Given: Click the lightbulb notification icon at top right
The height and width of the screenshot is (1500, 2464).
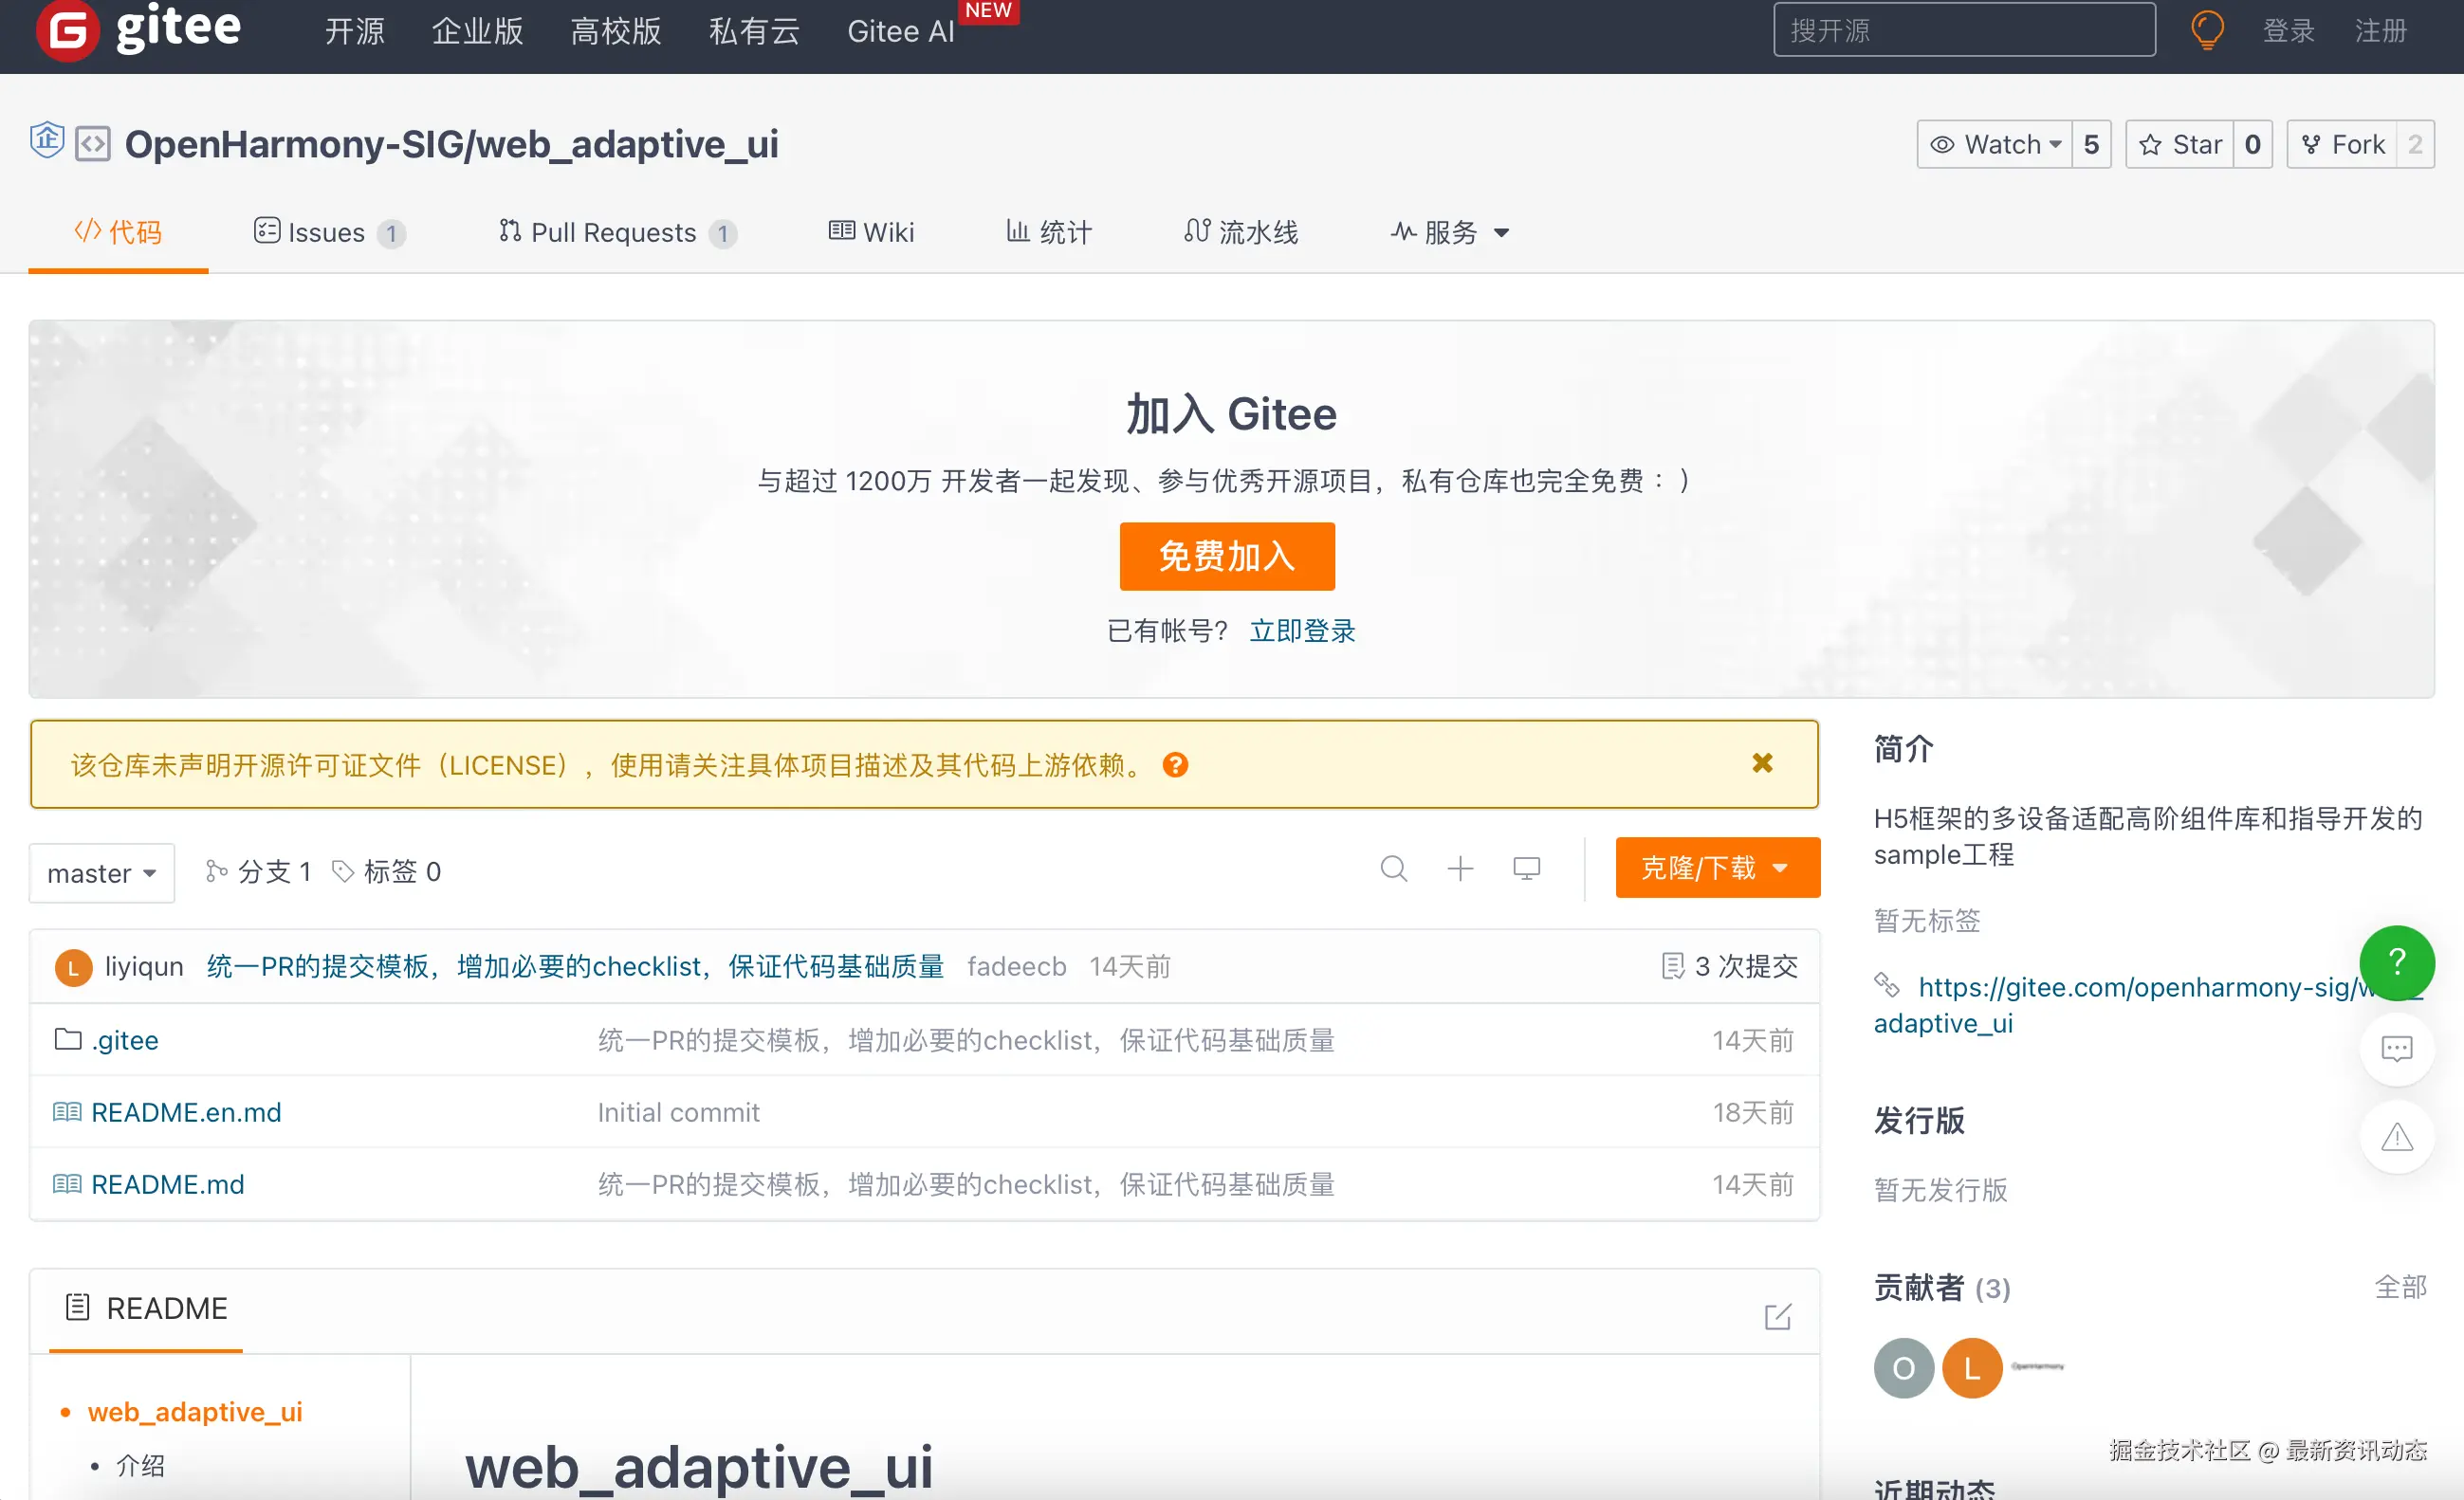Looking at the screenshot, I should 2207,30.
